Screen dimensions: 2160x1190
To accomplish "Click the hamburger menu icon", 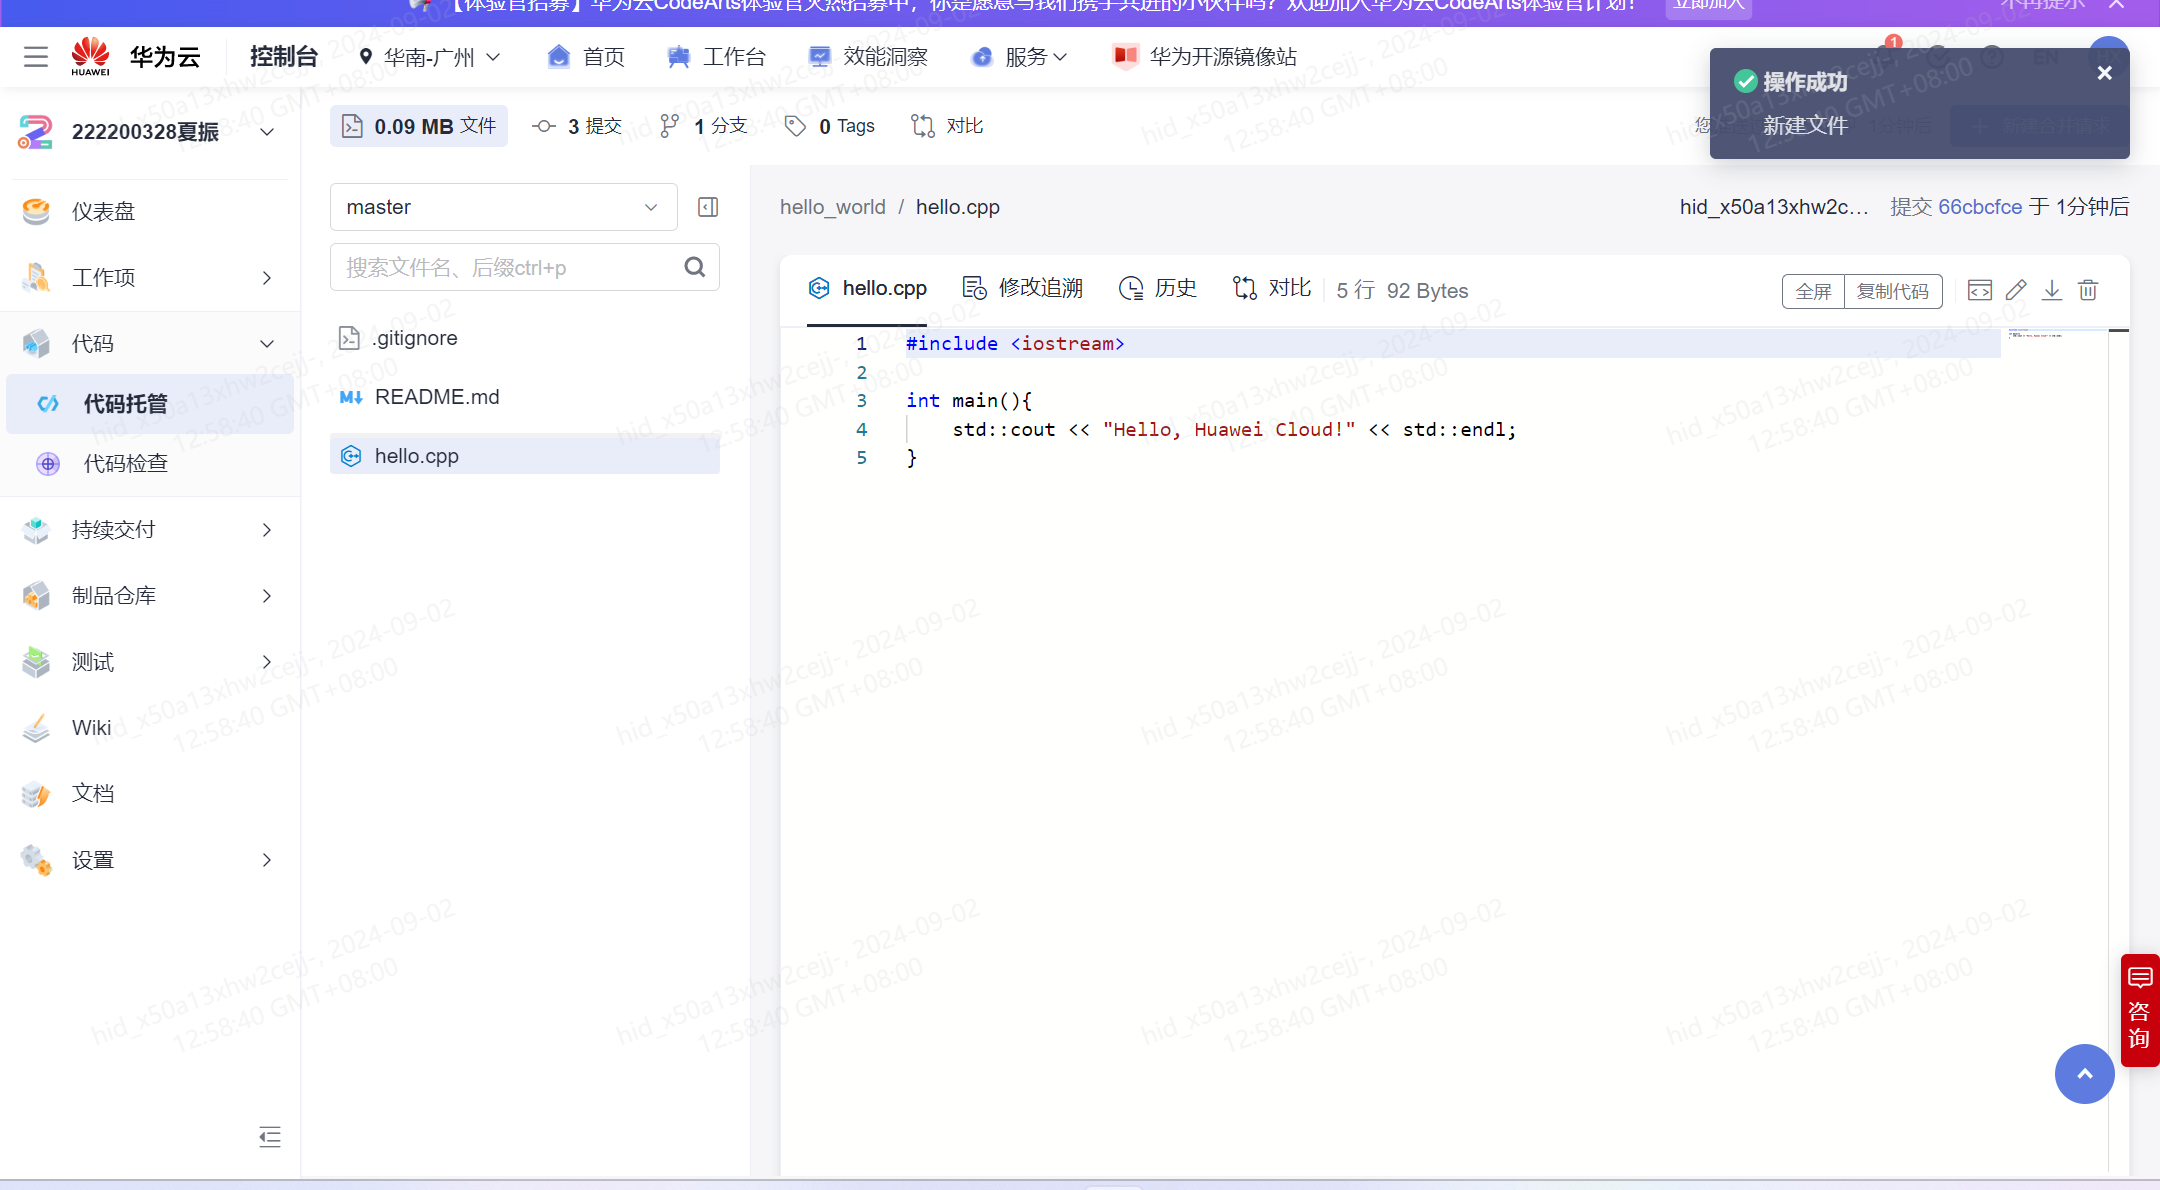I will pyautogui.click(x=36, y=57).
